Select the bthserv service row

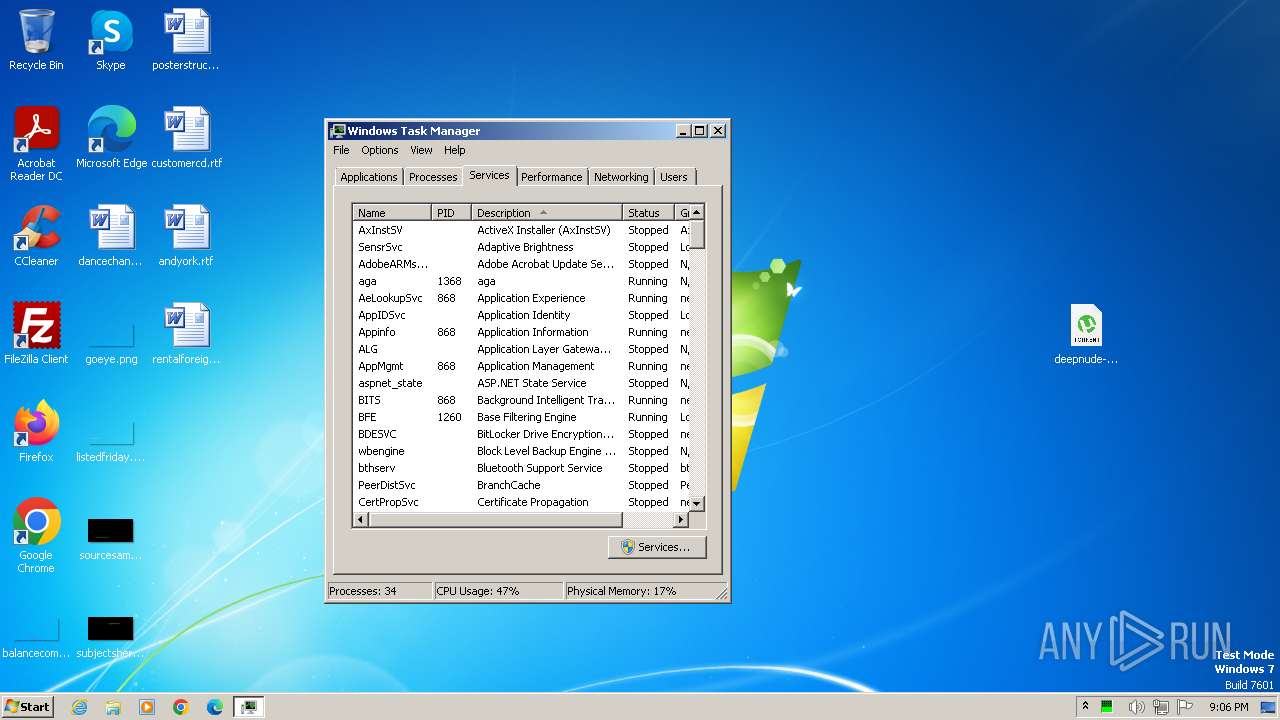521,468
